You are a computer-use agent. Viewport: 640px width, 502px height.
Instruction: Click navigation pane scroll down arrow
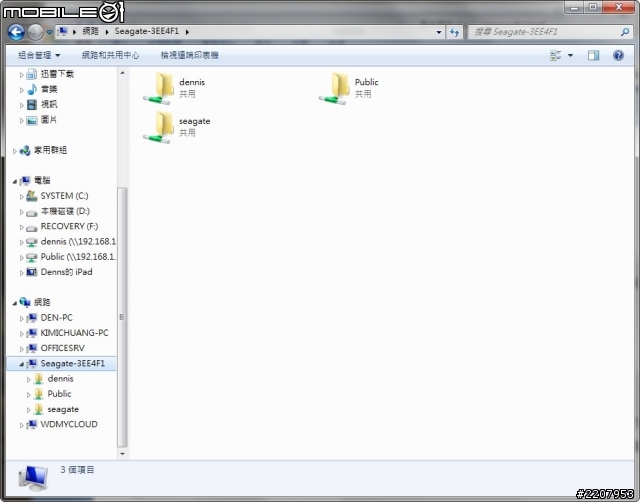(x=122, y=454)
